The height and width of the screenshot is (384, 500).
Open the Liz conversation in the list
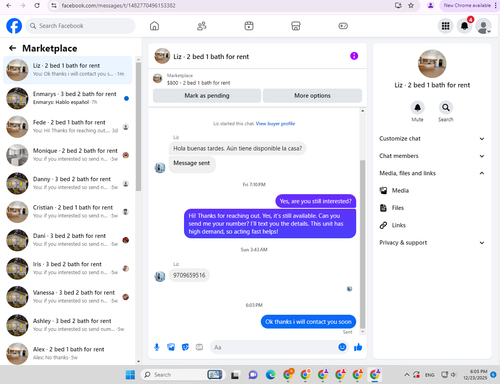[x=68, y=70]
